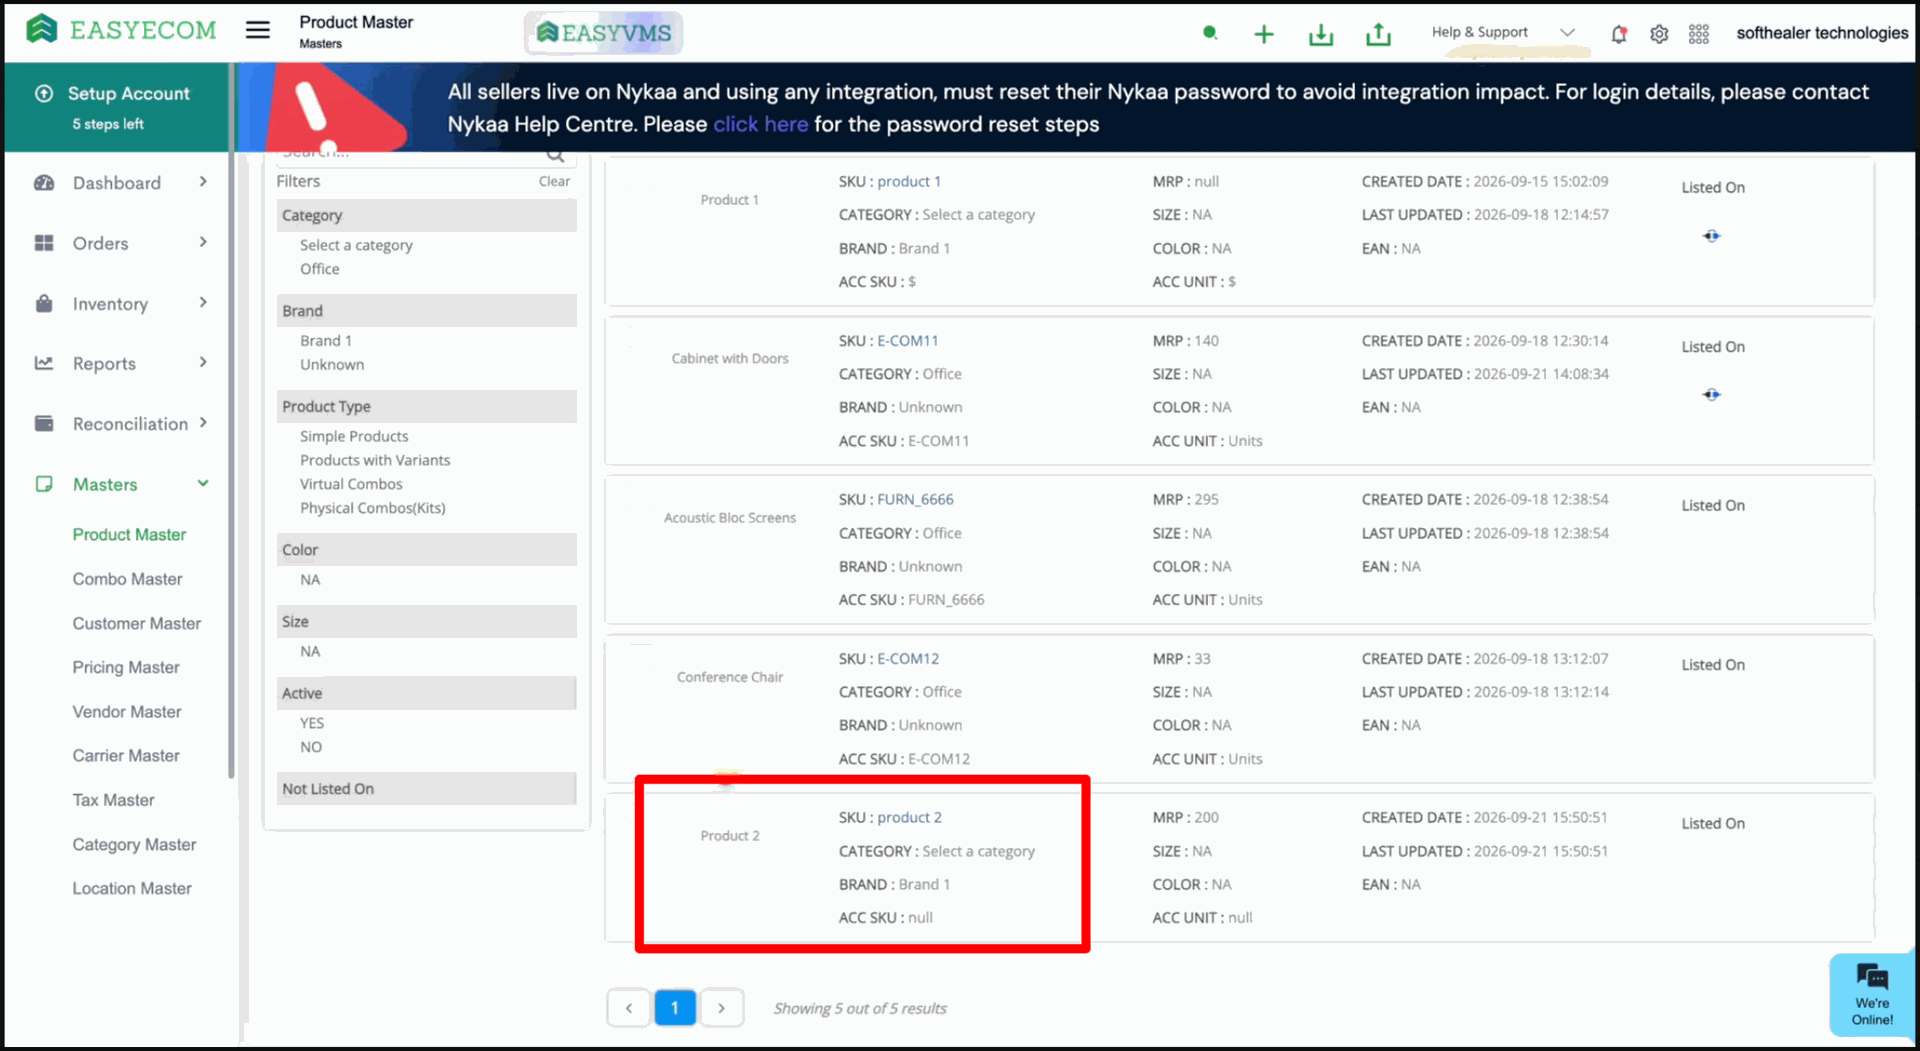Follow the 'click here' Nykaa link
Viewport: 1920px width, 1051px height.
[x=760, y=124]
